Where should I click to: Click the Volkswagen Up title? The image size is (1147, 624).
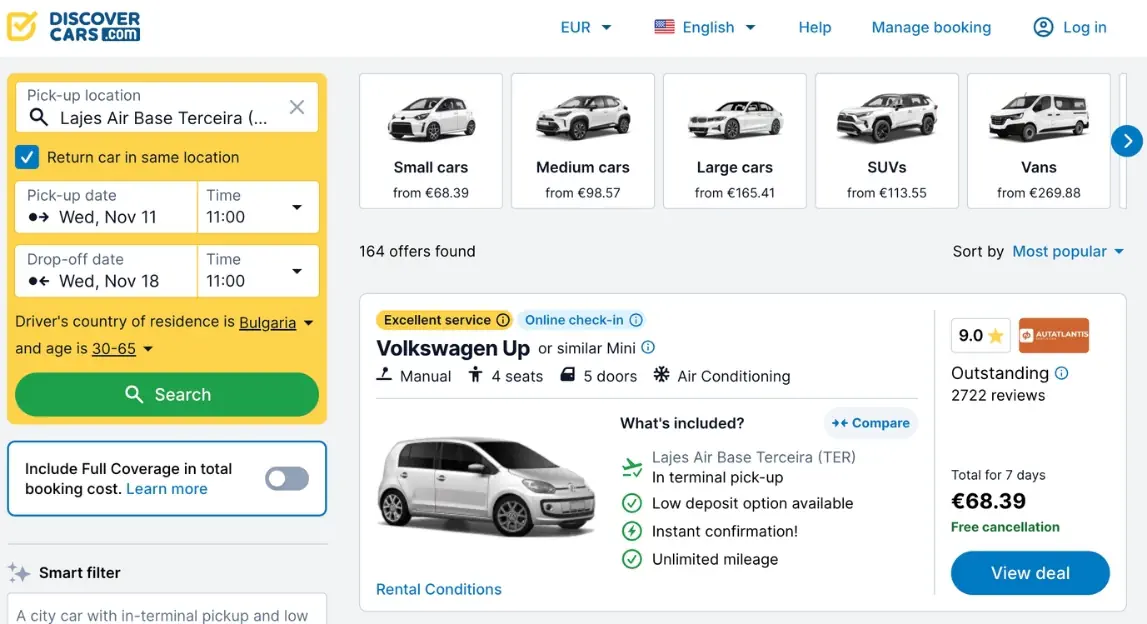[x=453, y=348]
